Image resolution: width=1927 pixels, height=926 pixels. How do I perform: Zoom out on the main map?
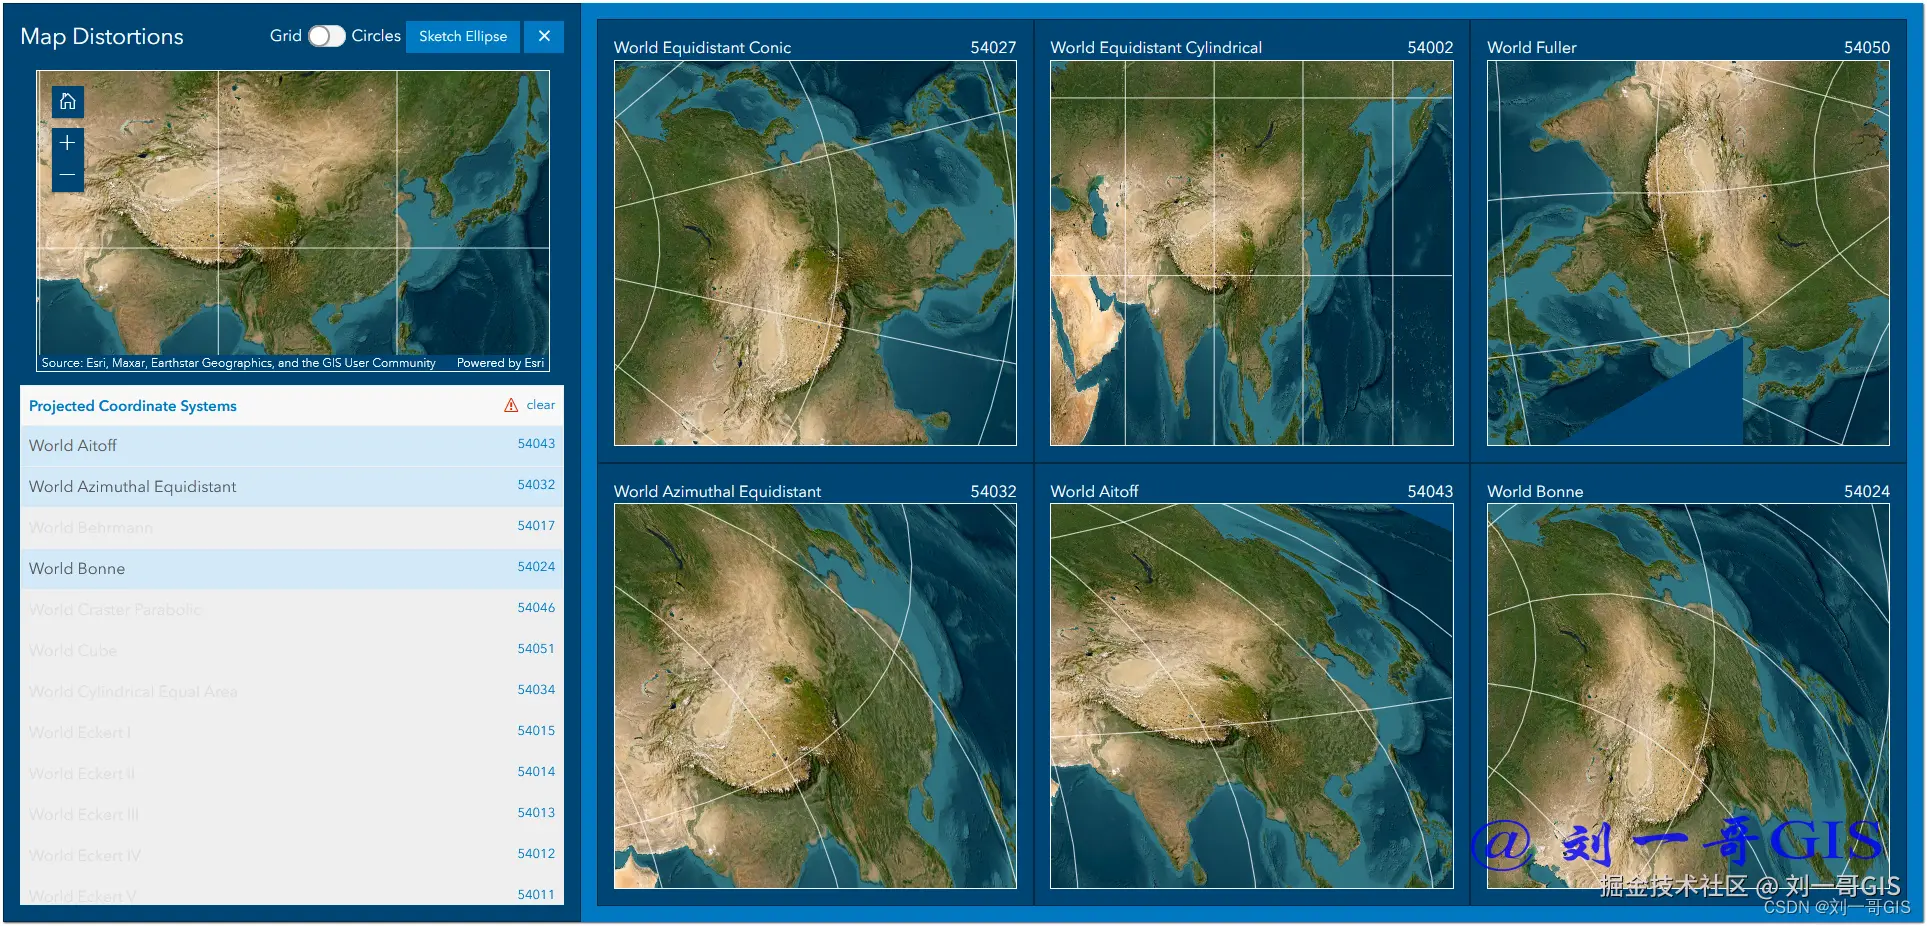coord(68,175)
